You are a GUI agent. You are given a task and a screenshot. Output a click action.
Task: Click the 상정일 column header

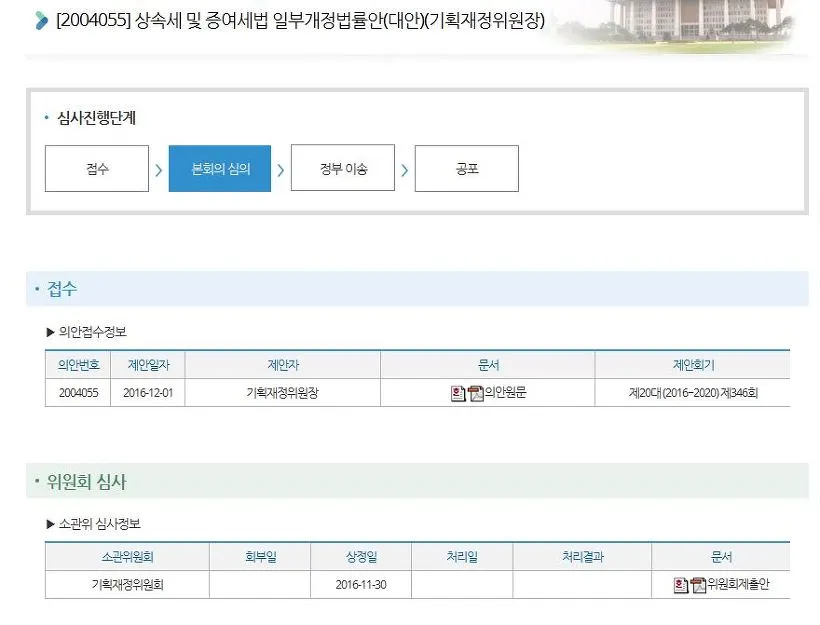tap(361, 556)
